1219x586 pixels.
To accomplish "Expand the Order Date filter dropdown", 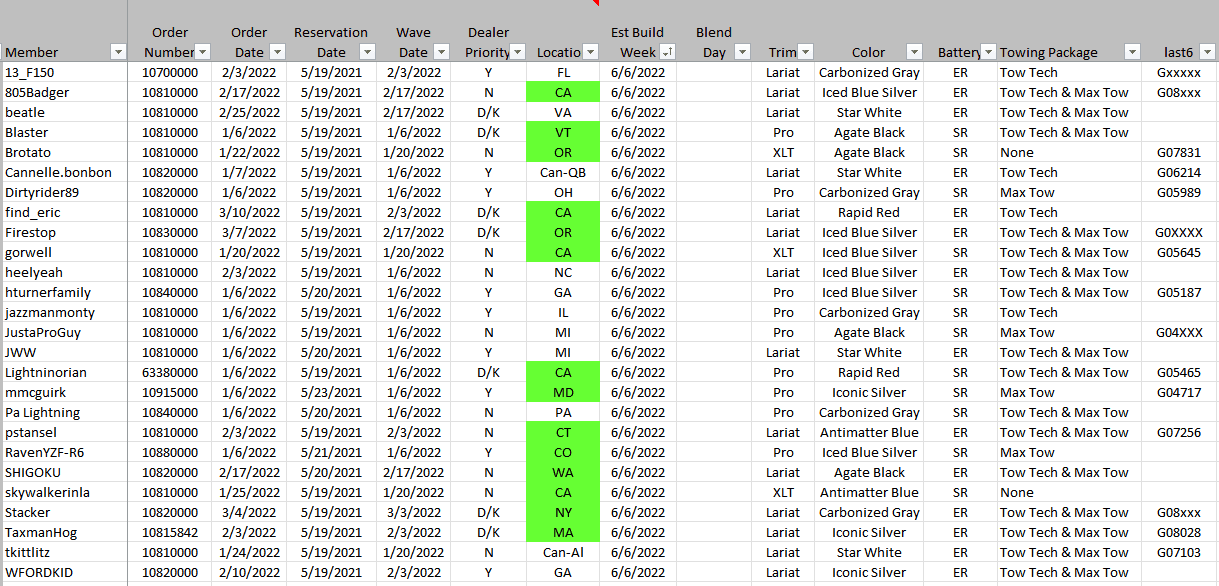I will pos(275,52).
